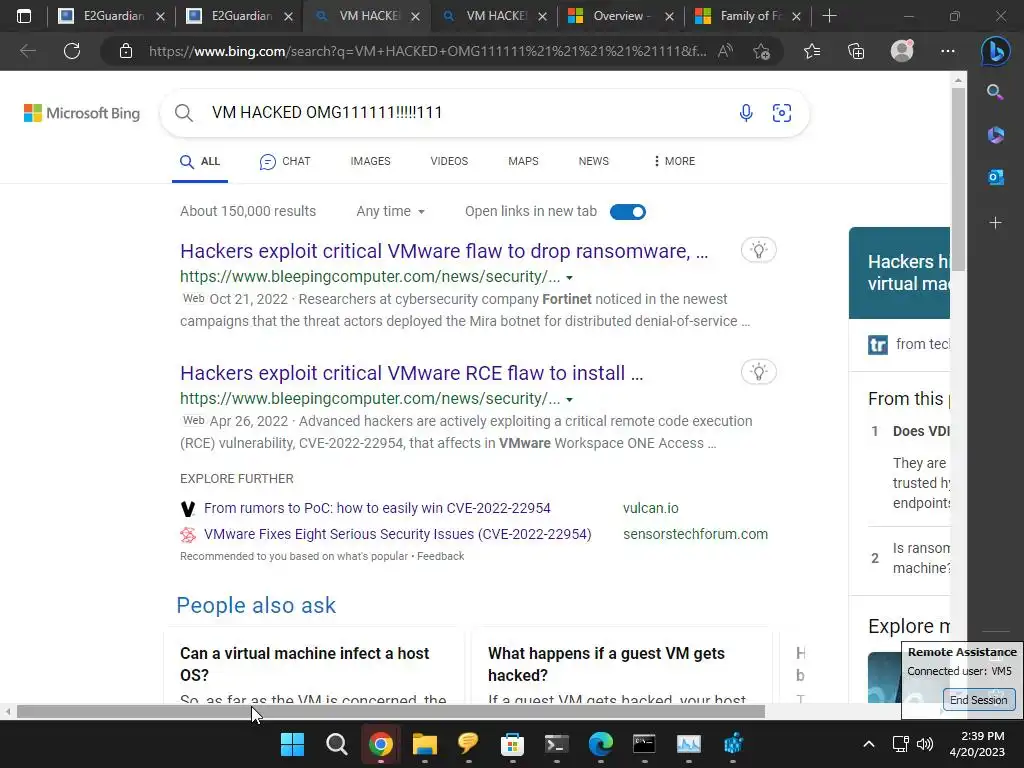Screen dimensions: 1024x768
Task: Switch to the CHAT tab
Action: (285, 161)
